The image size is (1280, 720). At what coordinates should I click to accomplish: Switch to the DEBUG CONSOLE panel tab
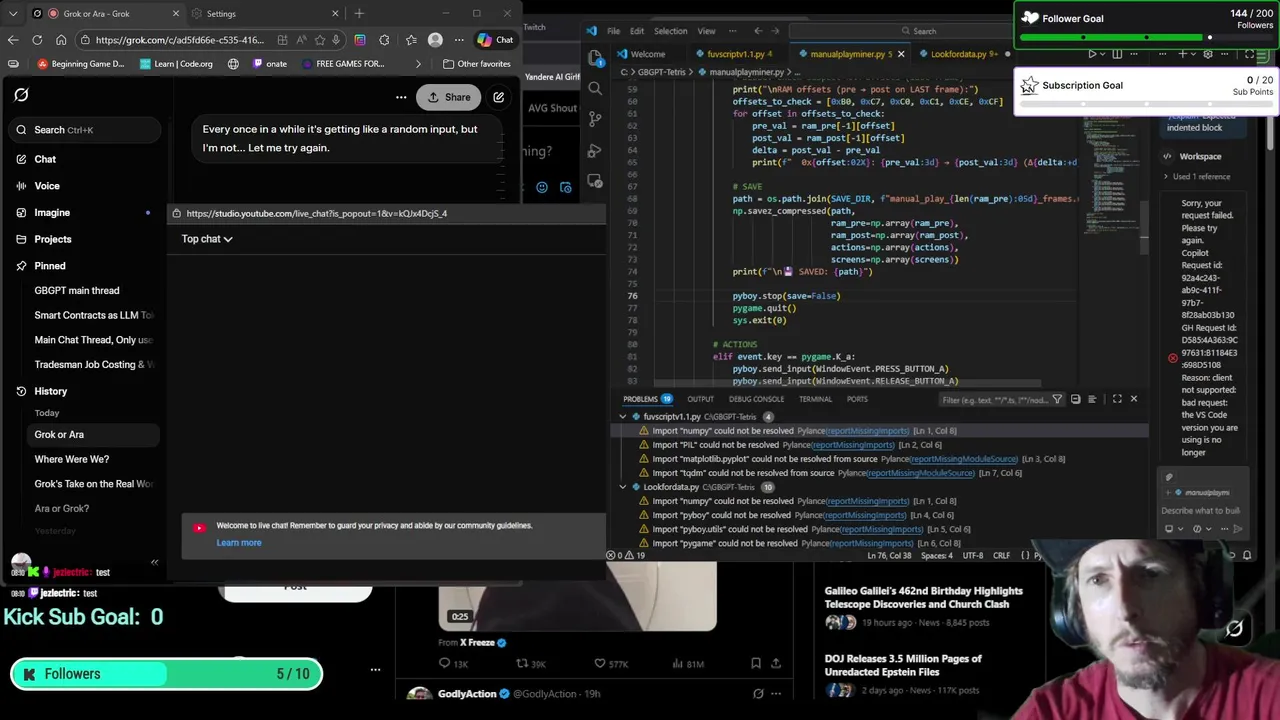click(756, 399)
